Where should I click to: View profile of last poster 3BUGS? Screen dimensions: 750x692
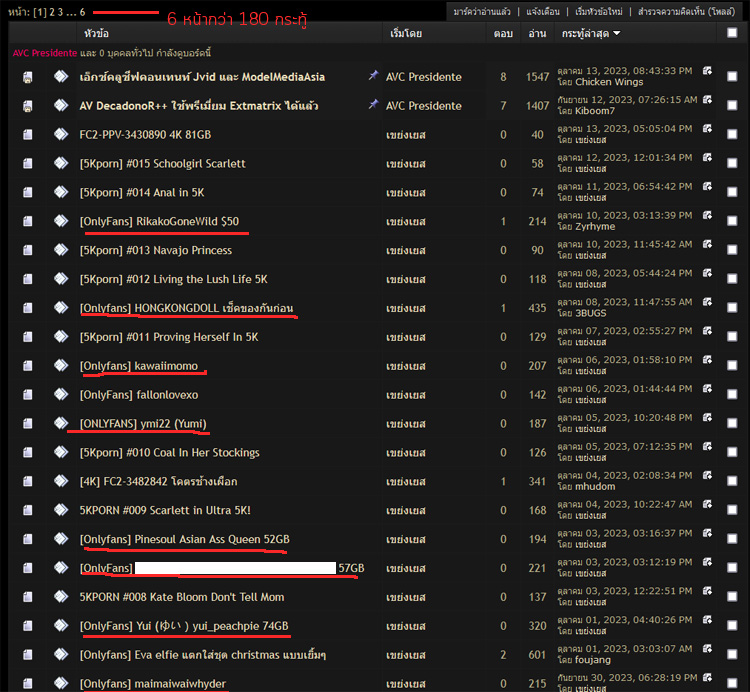coord(590,313)
